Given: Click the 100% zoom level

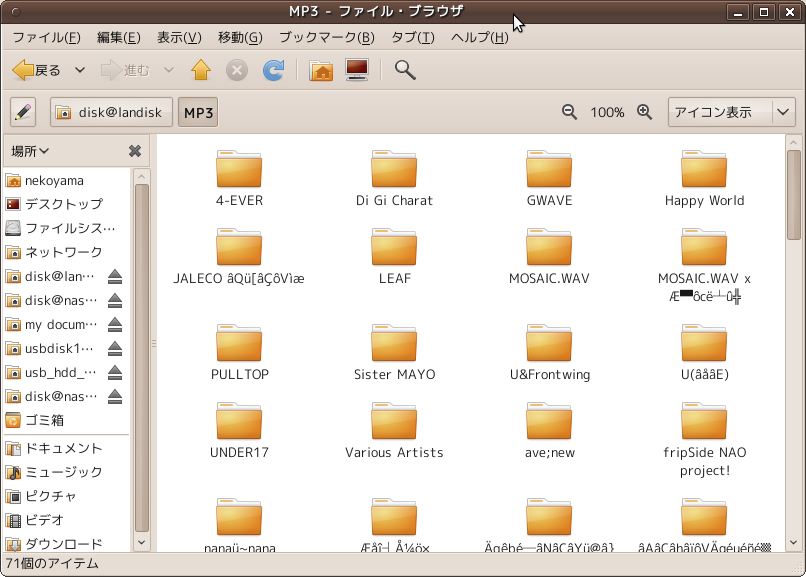Looking at the screenshot, I should click(607, 112).
